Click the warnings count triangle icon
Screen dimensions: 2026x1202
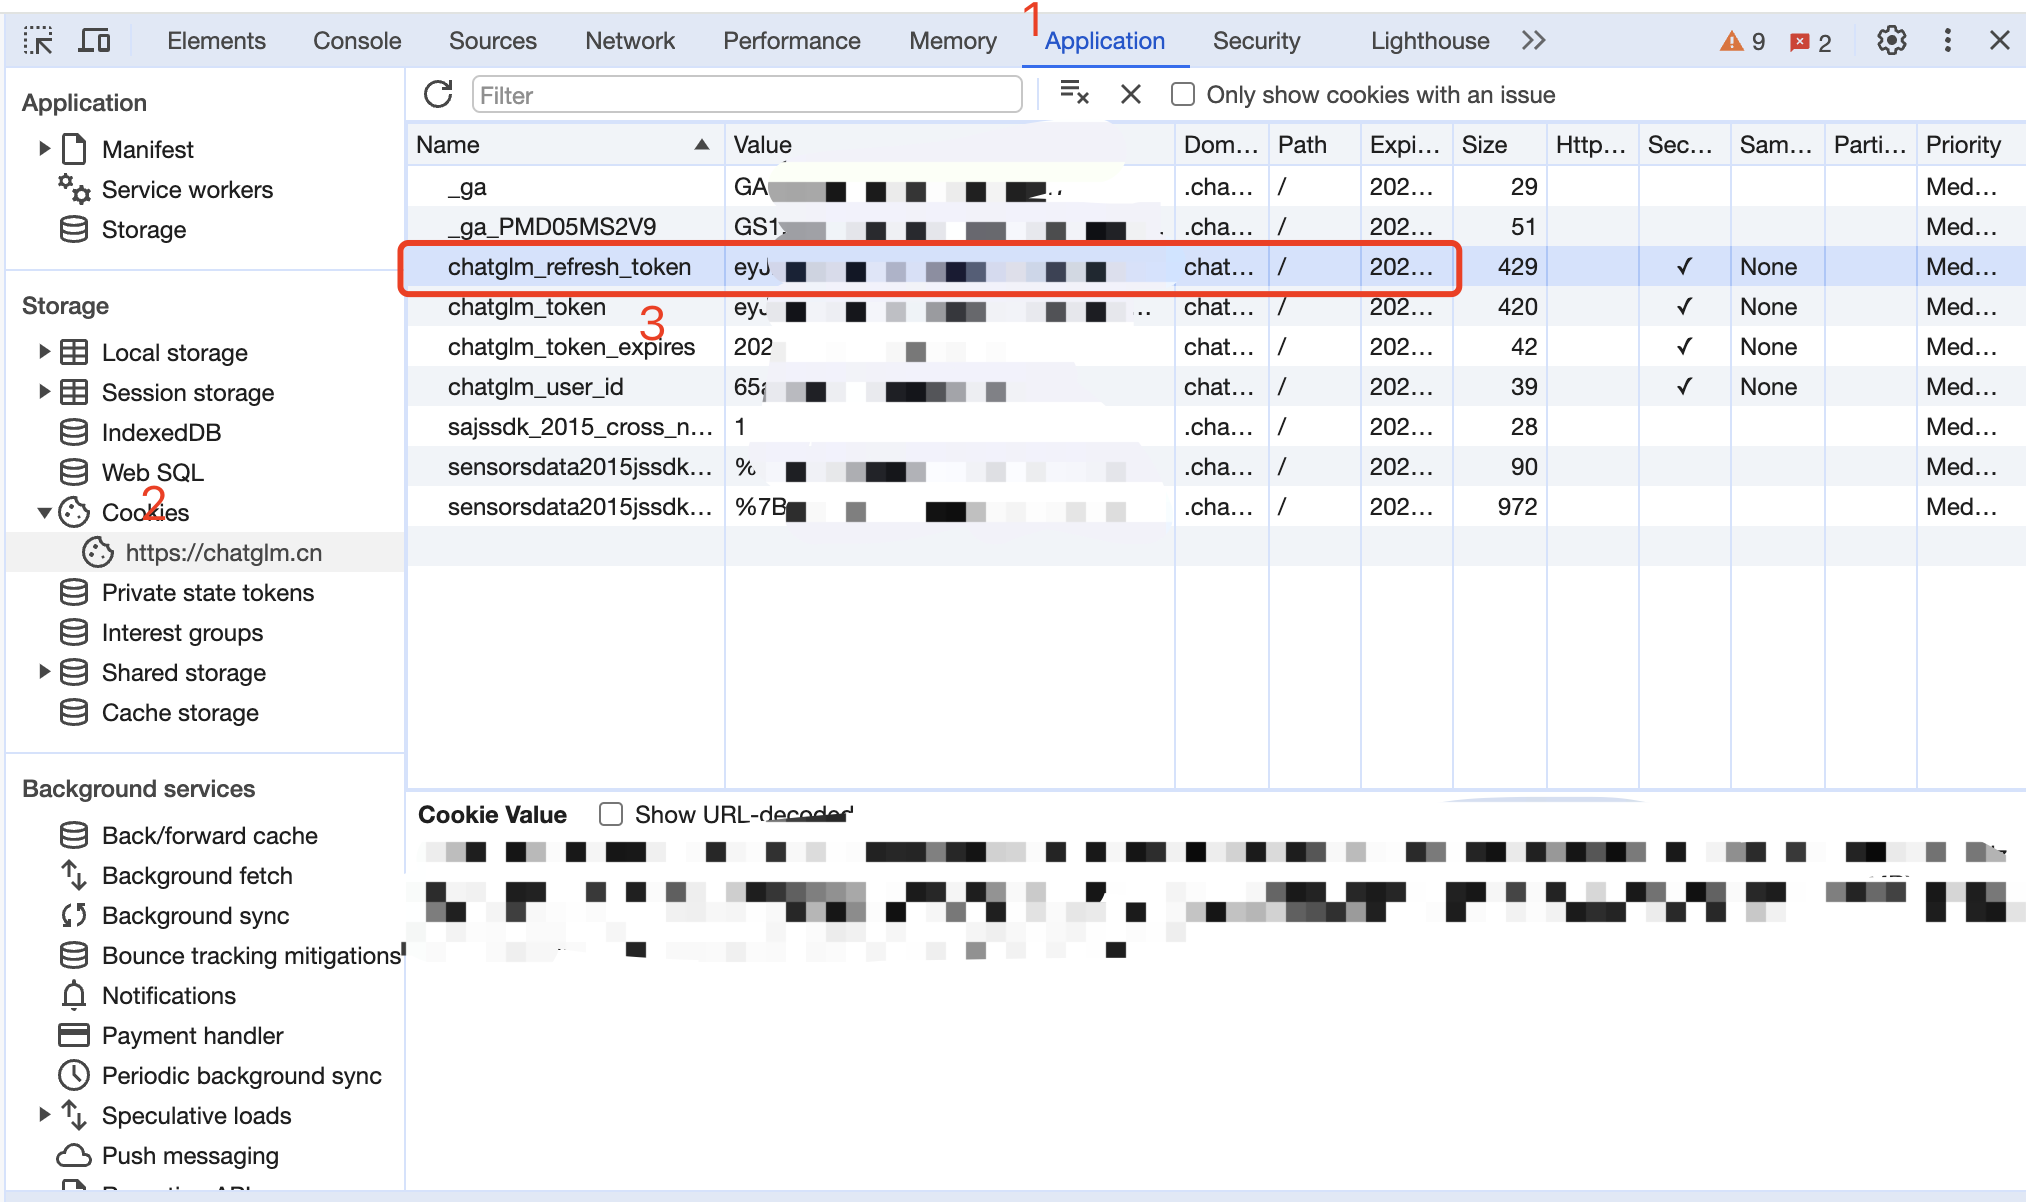[1731, 42]
